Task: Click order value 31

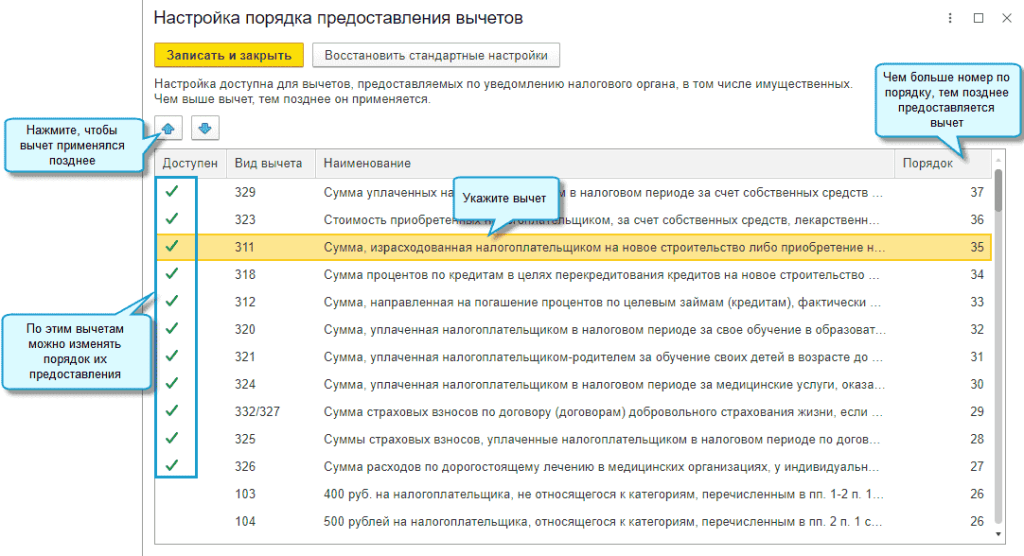Action: coord(976,357)
